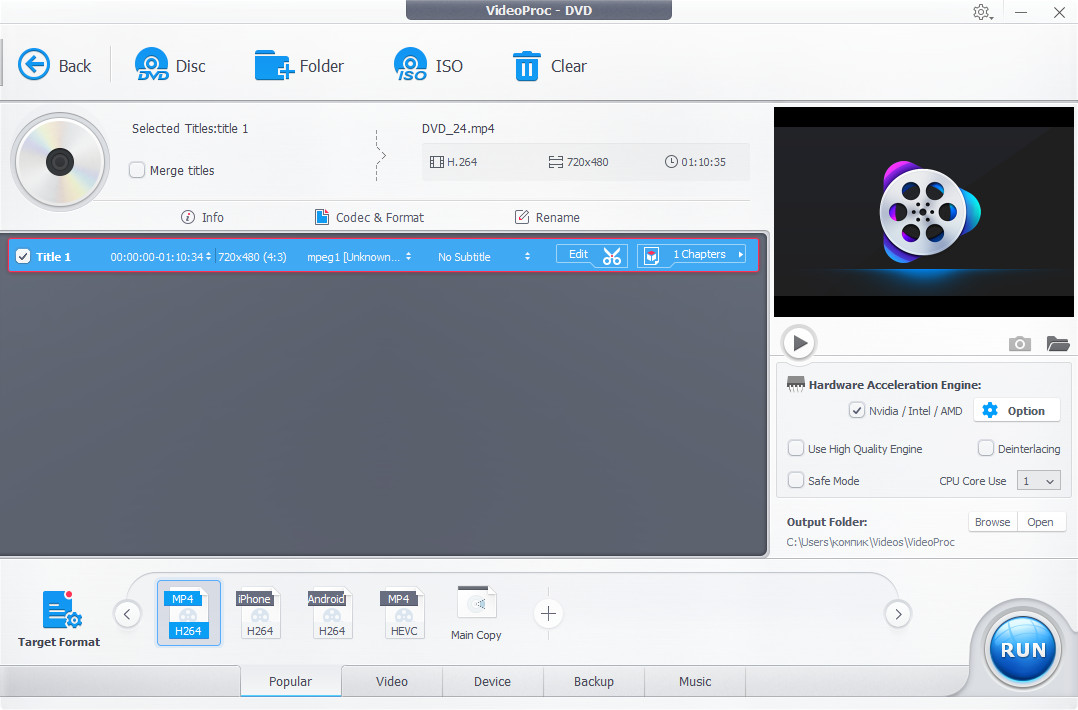Show previous format presets with left arrow
Screen dimensions: 1078x710
coord(127,614)
